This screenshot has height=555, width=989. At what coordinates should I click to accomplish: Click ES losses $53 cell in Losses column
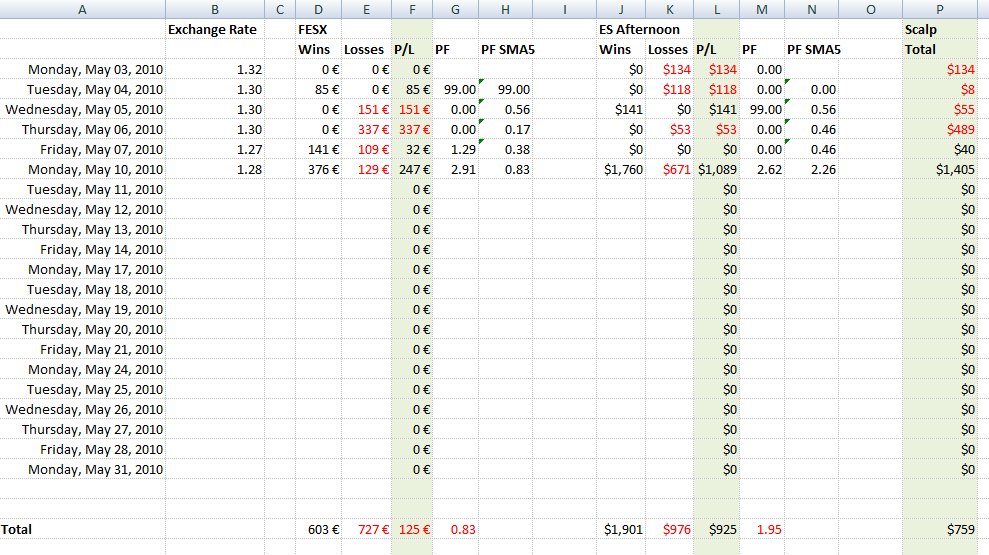tap(669, 129)
